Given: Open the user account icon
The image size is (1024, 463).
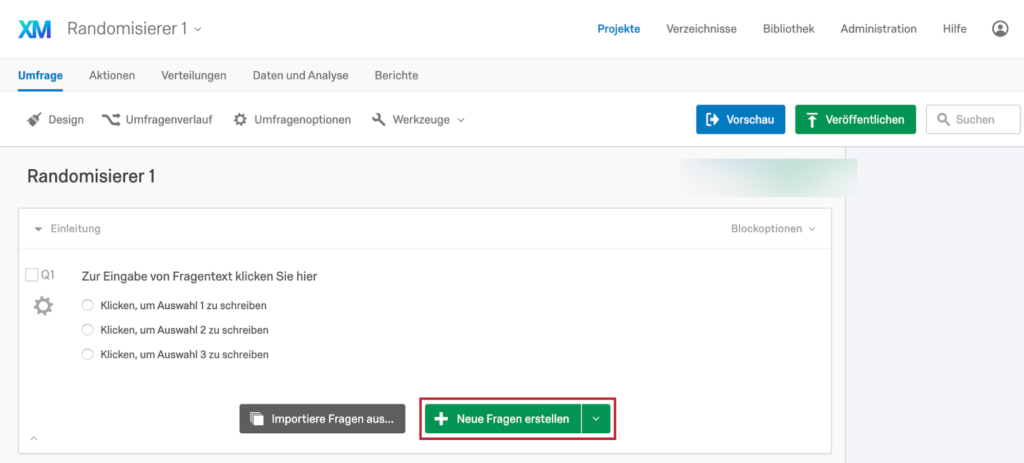Looking at the screenshot, I should point(1000,29).
